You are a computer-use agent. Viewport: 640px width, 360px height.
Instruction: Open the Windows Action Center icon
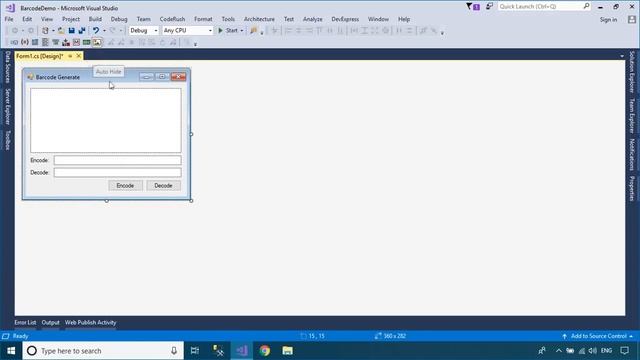point(624,351)
